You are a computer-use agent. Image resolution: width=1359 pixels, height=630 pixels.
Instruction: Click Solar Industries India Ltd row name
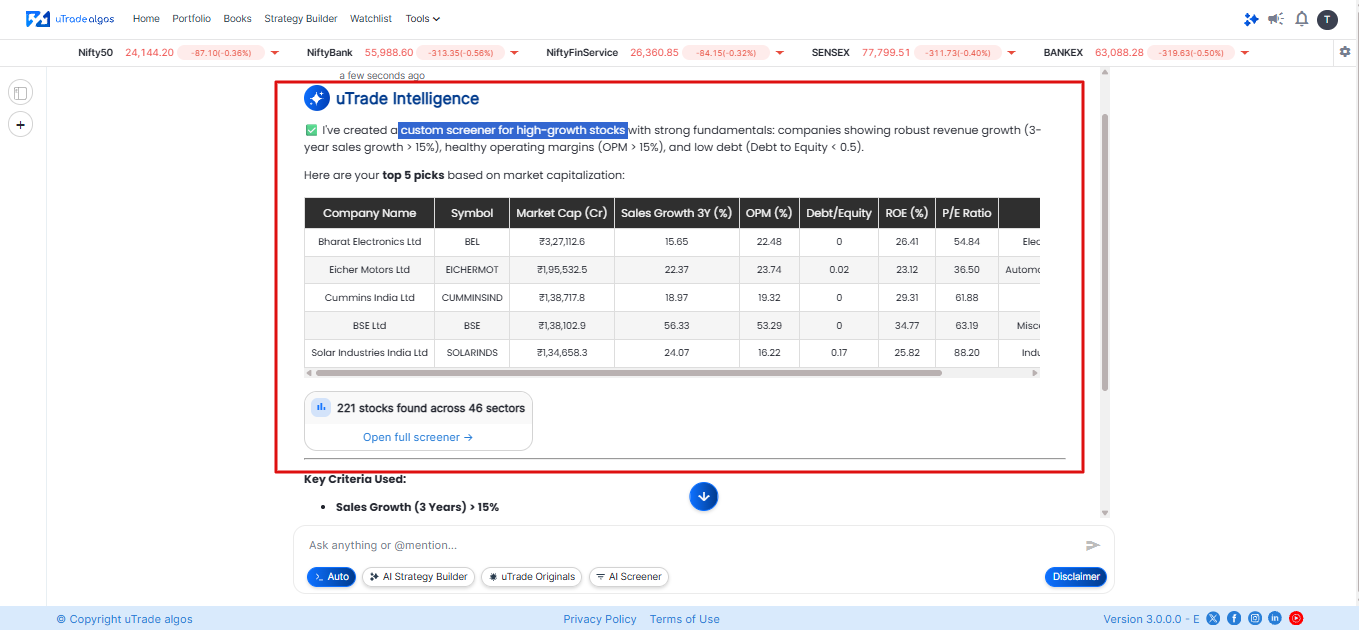coord(370,352)
